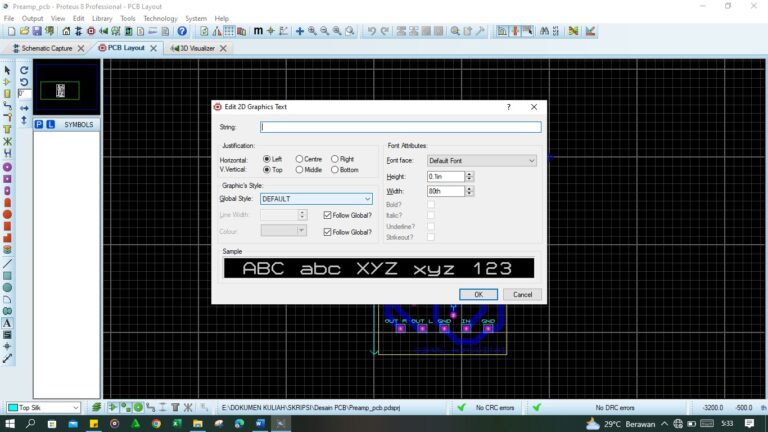Toggle Follow Global for Line Width
Image resolution: width=768 pixels, height=432 pixels.
[x=328, y=215]
